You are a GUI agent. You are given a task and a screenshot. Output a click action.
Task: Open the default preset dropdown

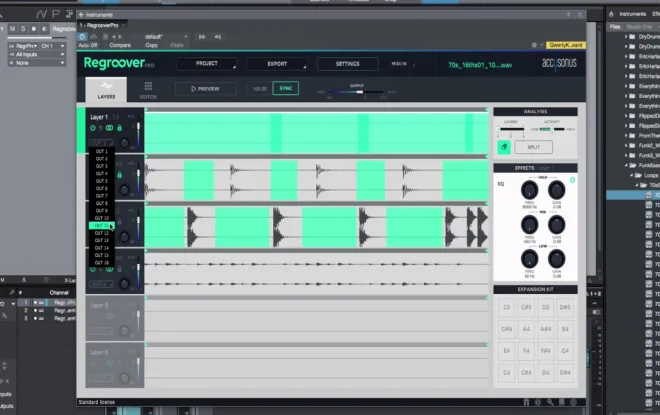tap(166, 37)
